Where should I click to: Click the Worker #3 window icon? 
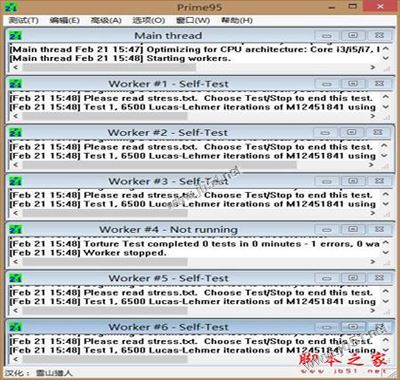coord(15,181)
